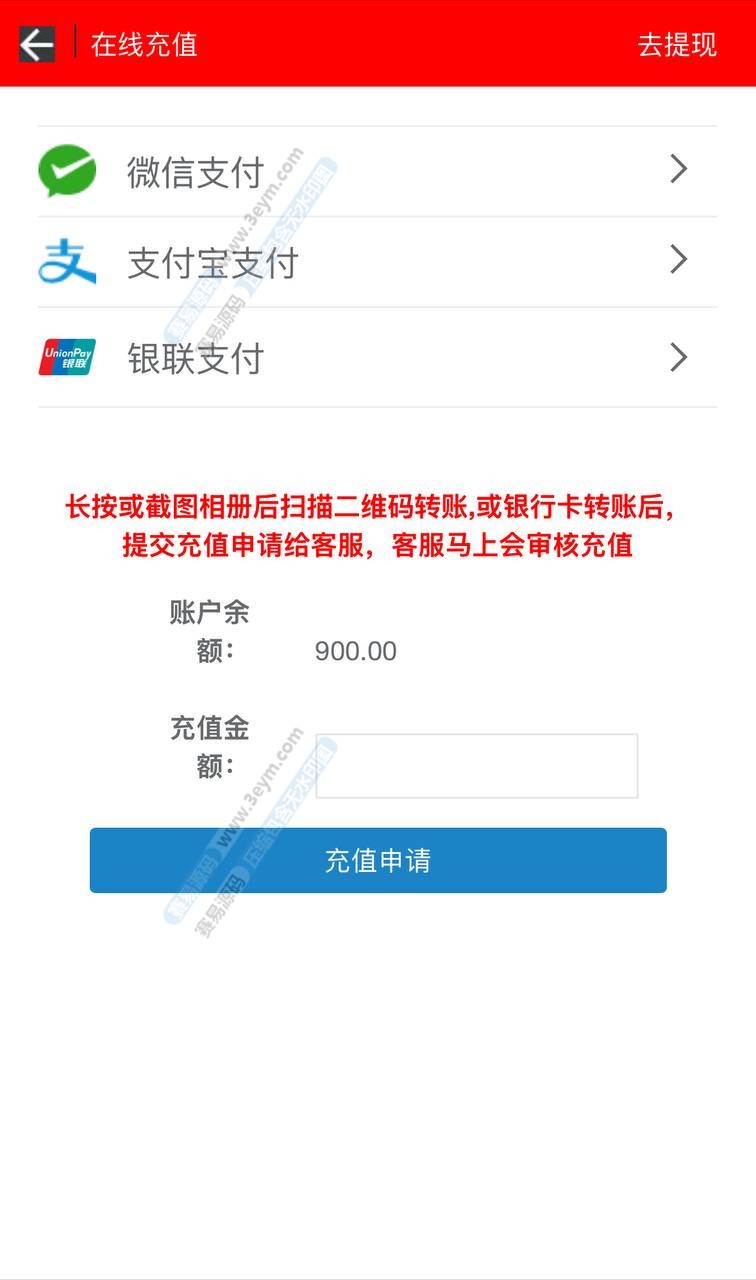The width and height of the screenshot is (756, 1280).
Task: Focus the 充值金额 input field
Action: 477,766
